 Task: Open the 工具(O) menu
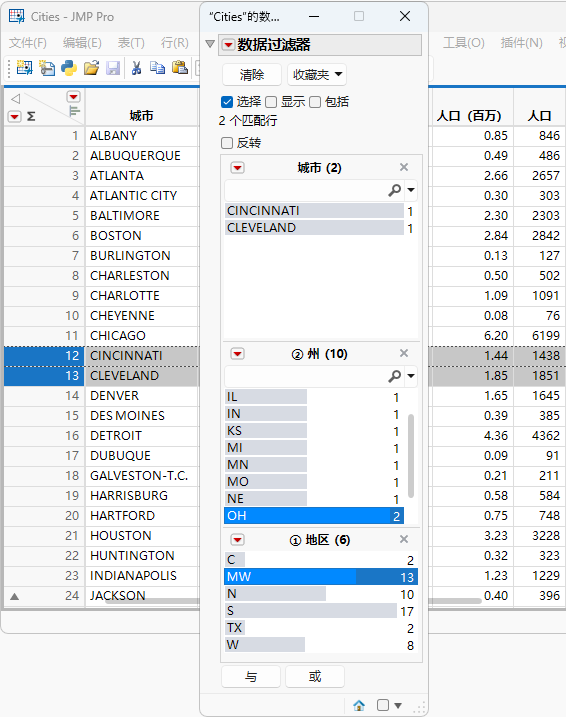pyautogui.click(x=464, y=43)
